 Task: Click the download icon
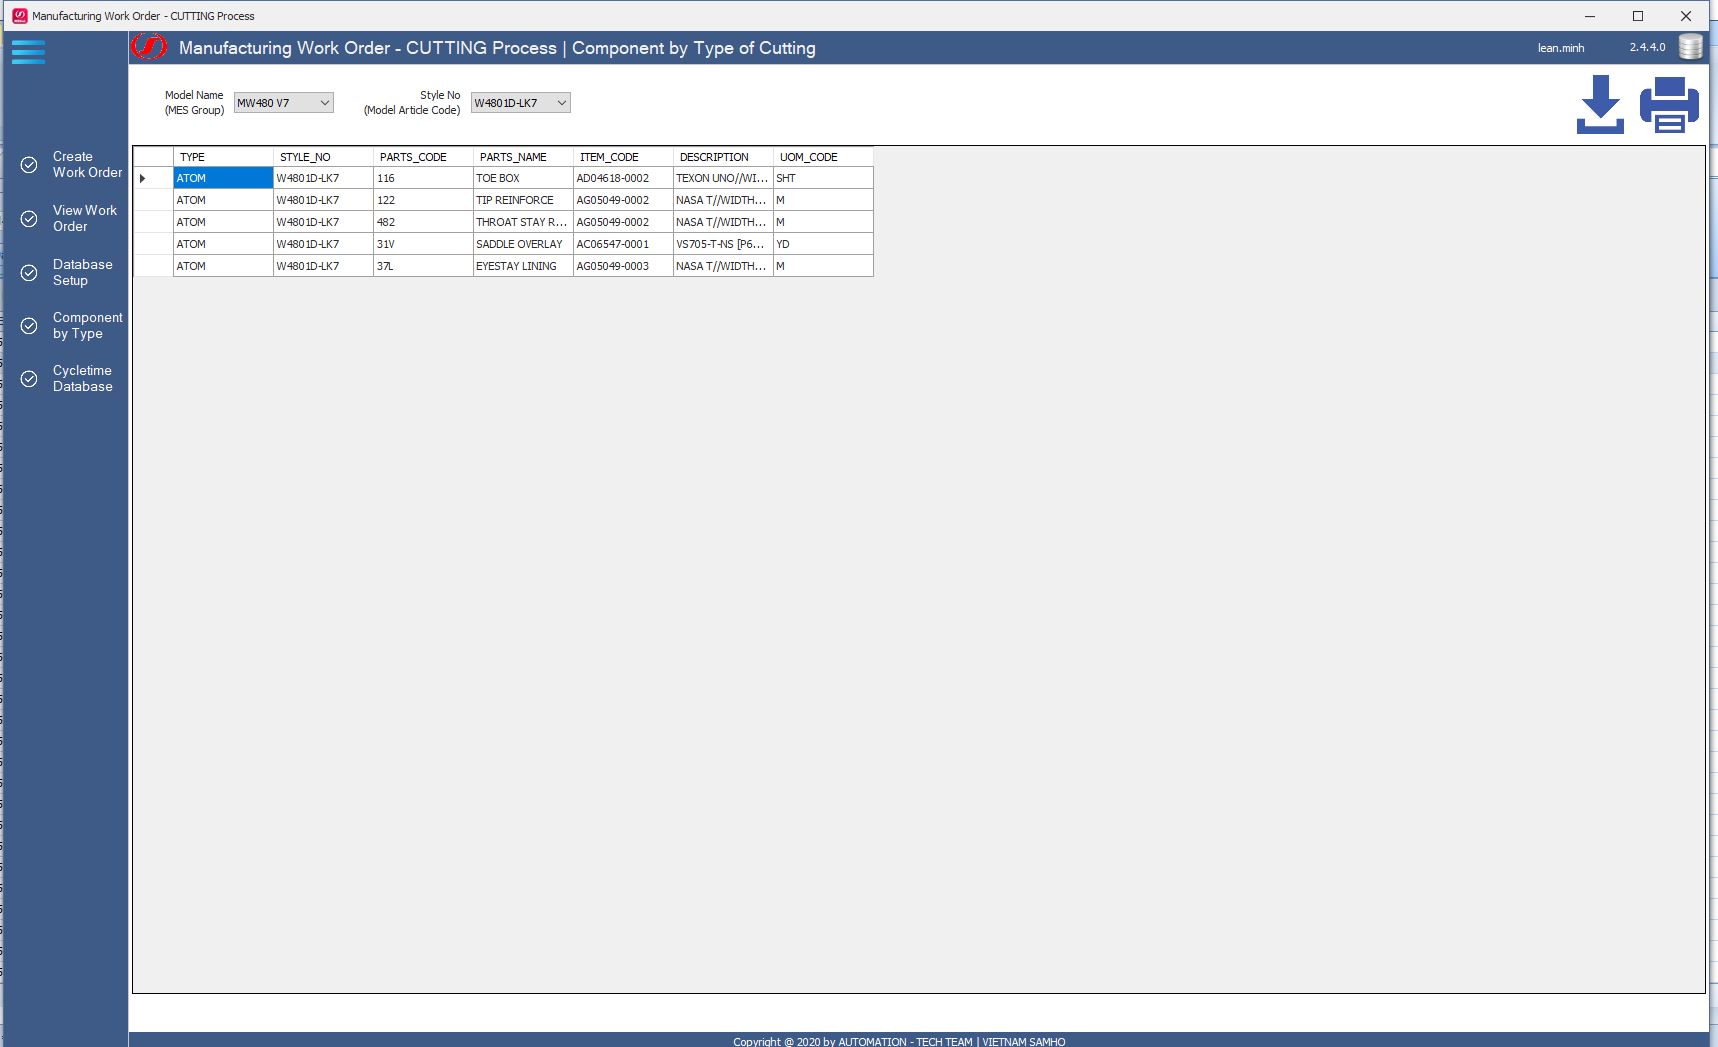1600,104
